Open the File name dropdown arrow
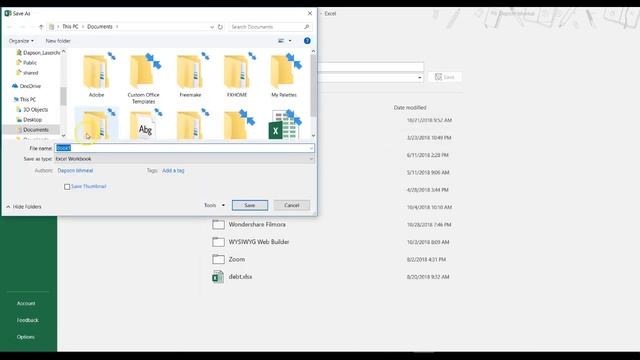 click(311, 148)
